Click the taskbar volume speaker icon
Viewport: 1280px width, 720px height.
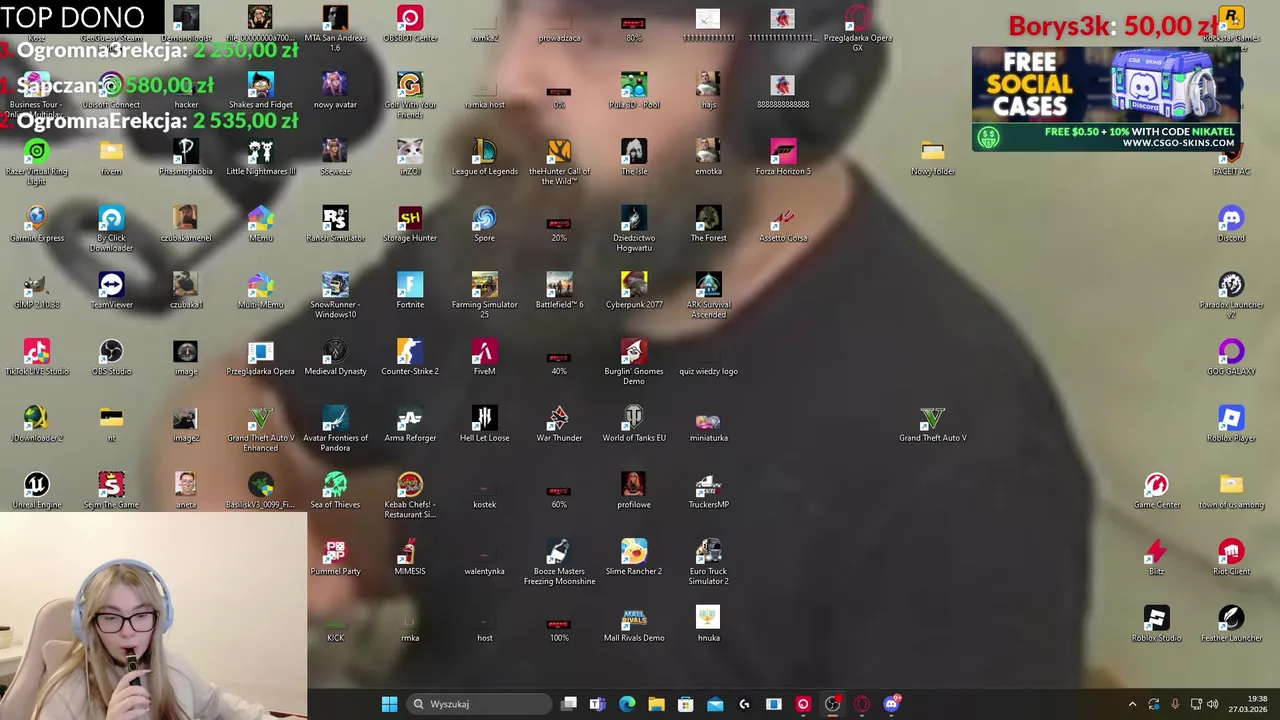coord(1212,704)
